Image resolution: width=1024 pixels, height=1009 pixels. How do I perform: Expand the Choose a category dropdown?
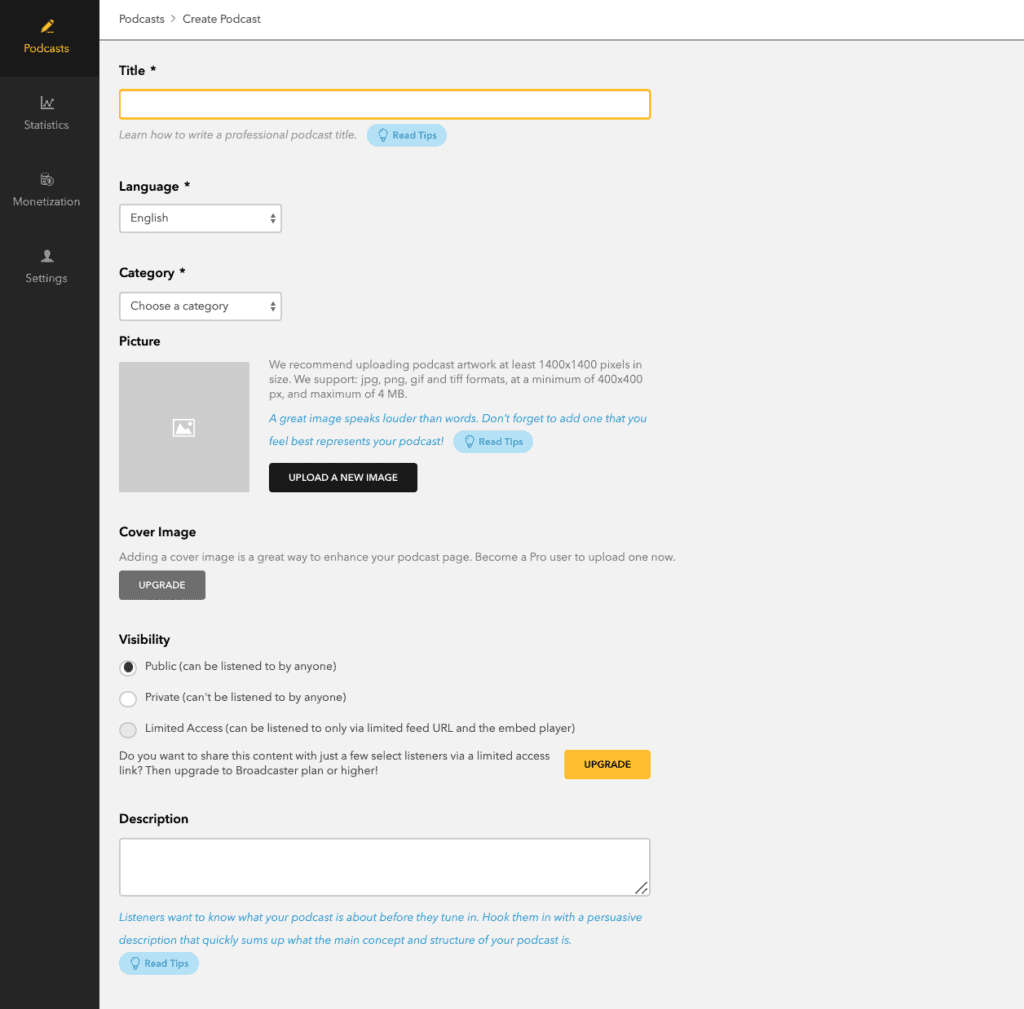200,306
